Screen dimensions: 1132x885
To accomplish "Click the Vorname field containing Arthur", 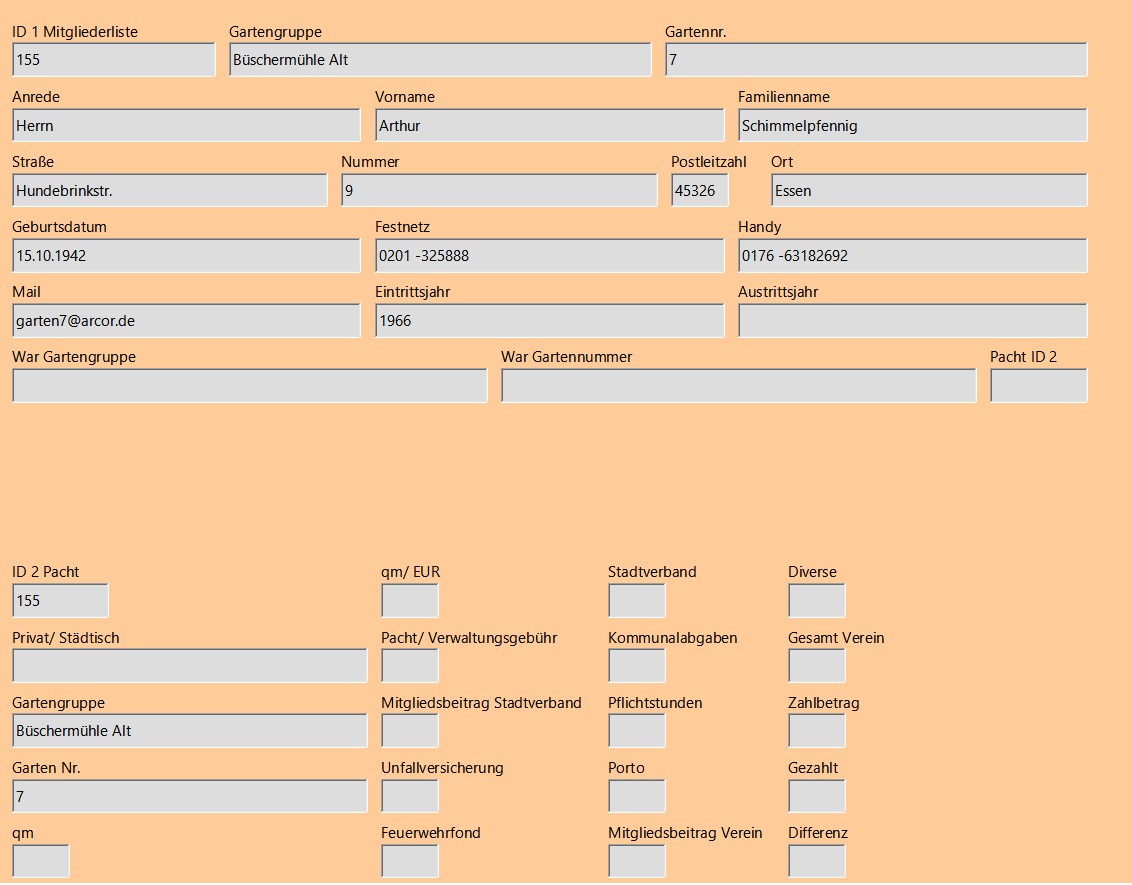I will pos(549,124).
